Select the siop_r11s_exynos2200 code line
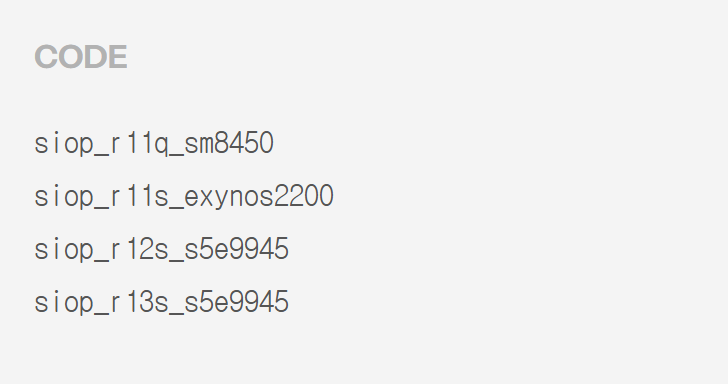The image size is (728, 384). 184,196
